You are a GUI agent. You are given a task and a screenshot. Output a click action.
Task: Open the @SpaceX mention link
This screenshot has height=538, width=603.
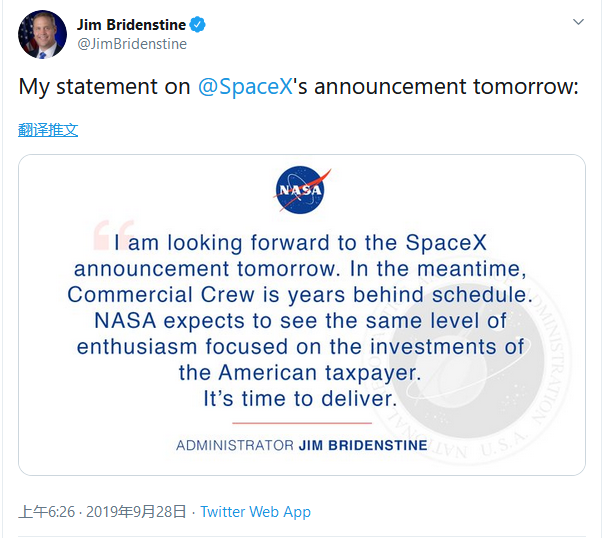tap(246, 87)
